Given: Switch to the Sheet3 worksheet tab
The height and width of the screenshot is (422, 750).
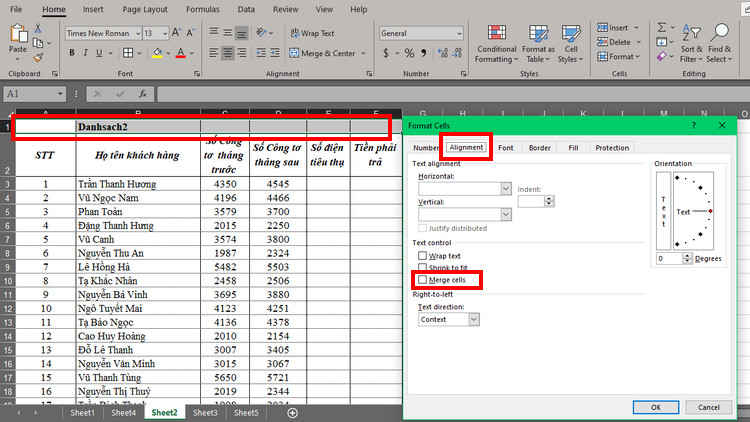Looking at the screenshot, I should [205, 412].
